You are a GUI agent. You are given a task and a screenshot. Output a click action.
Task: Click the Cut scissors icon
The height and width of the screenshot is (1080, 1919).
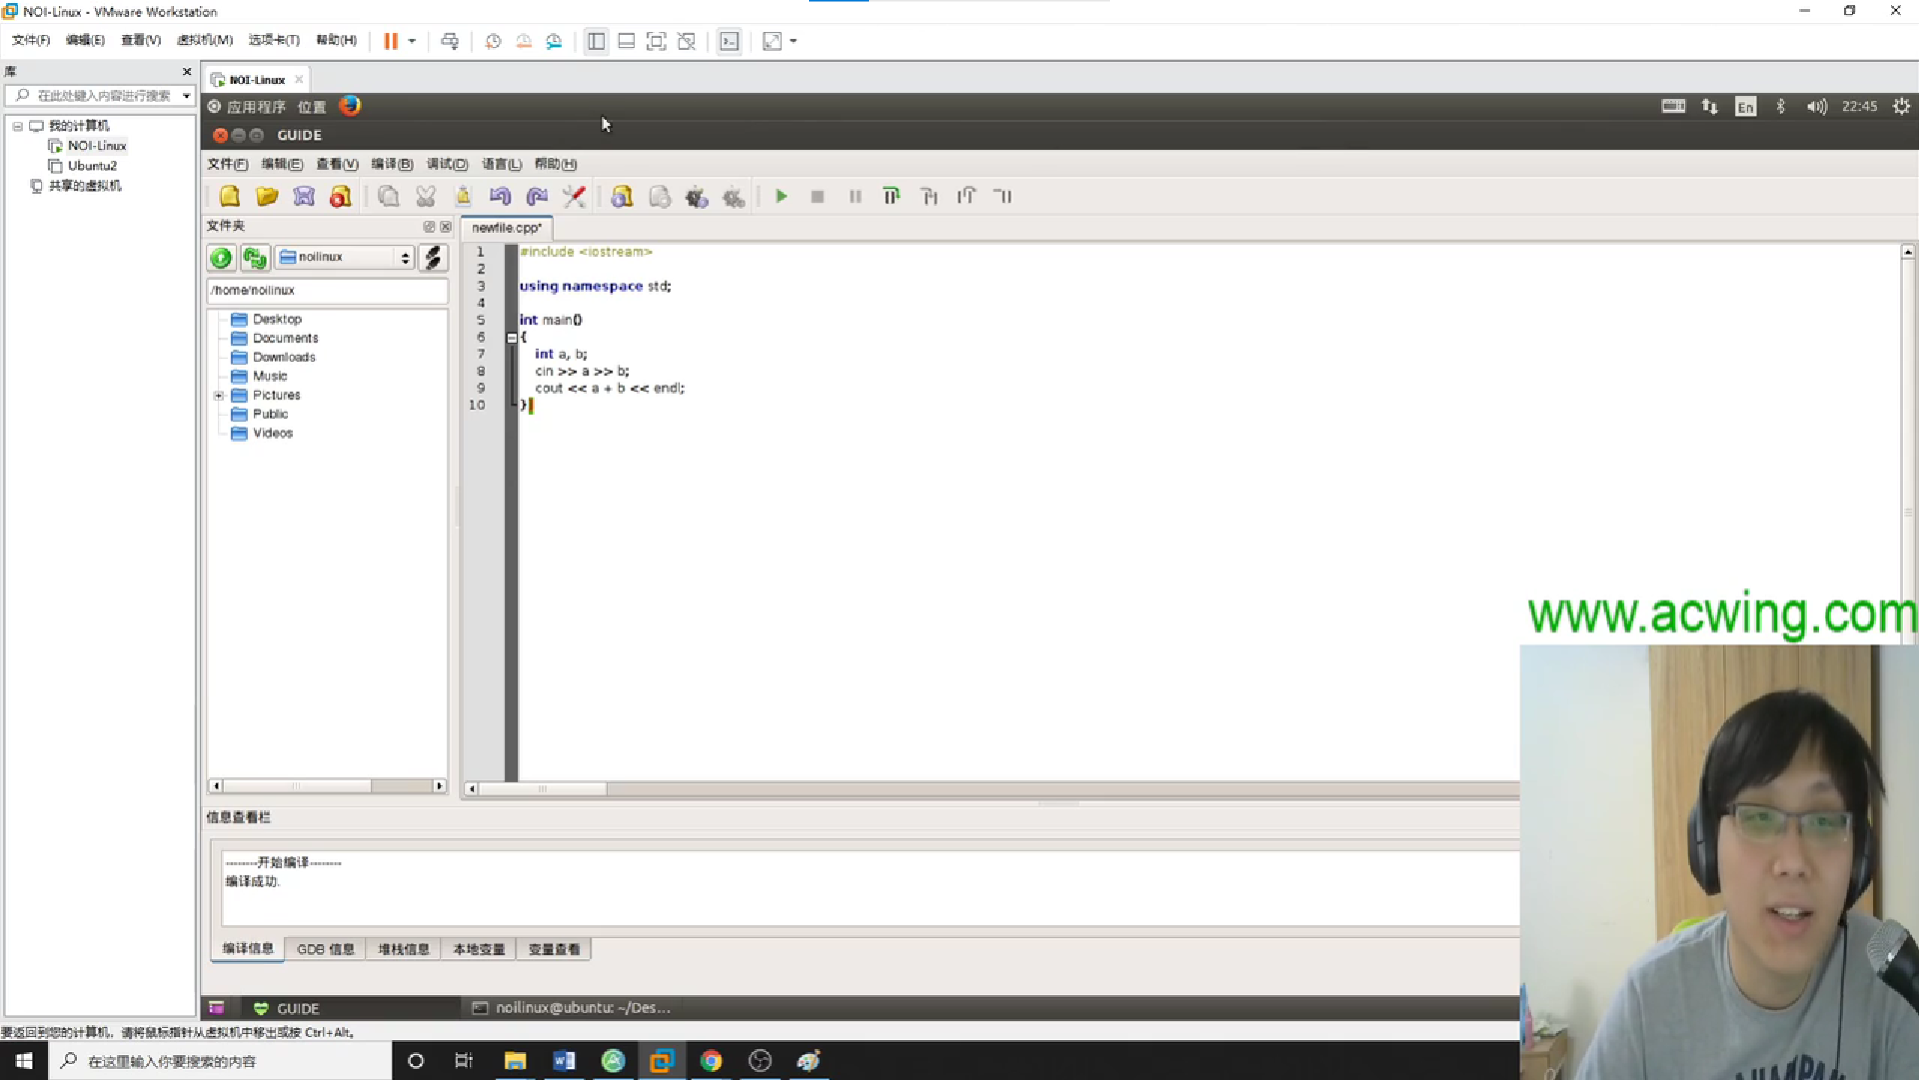pos(426,197)
